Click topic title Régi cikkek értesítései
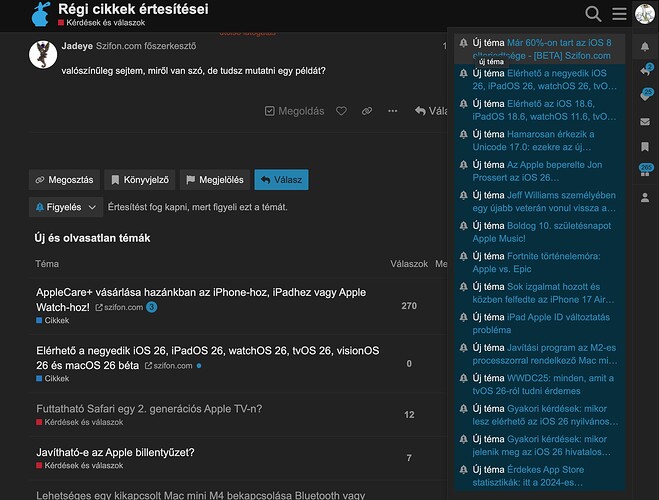Screen dimensions: 659x500 133,9
